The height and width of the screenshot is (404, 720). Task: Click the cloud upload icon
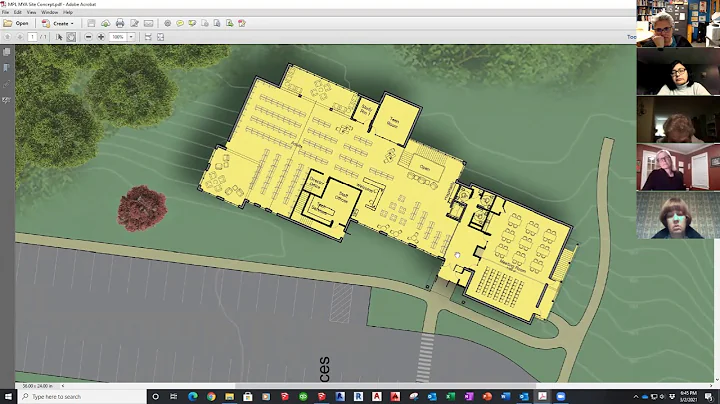pos(106,23)
